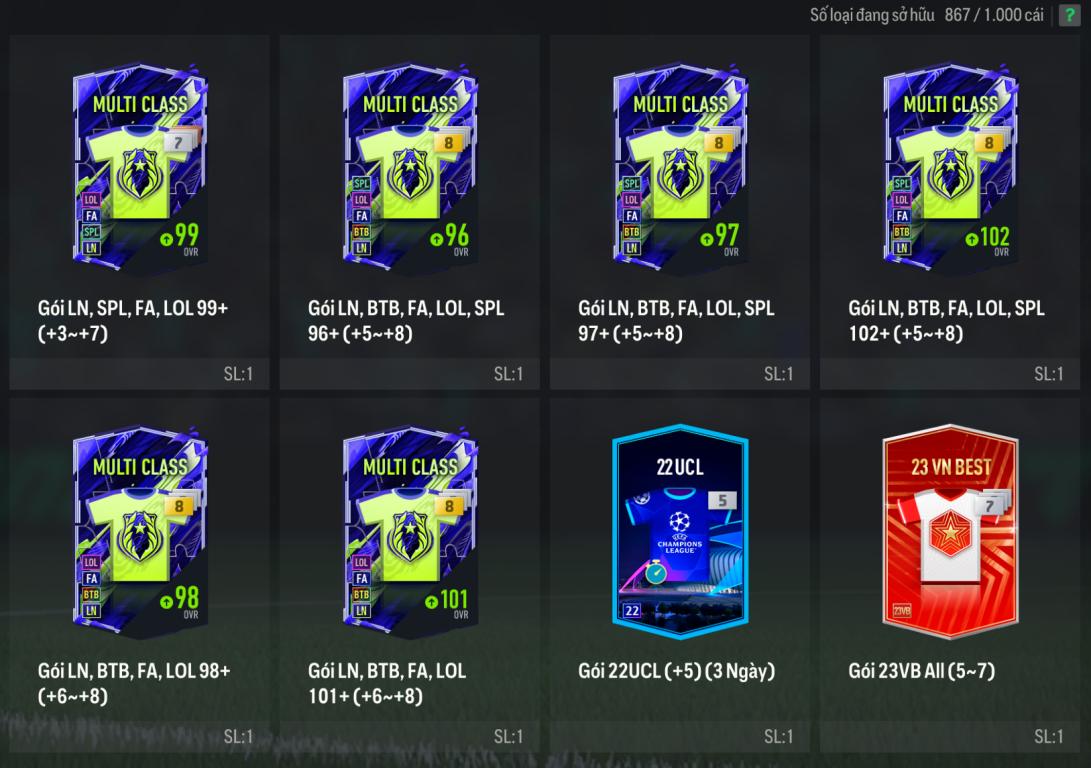Open the Multi Class 97 OVR pack image
1091x768 pixels.
680,167
